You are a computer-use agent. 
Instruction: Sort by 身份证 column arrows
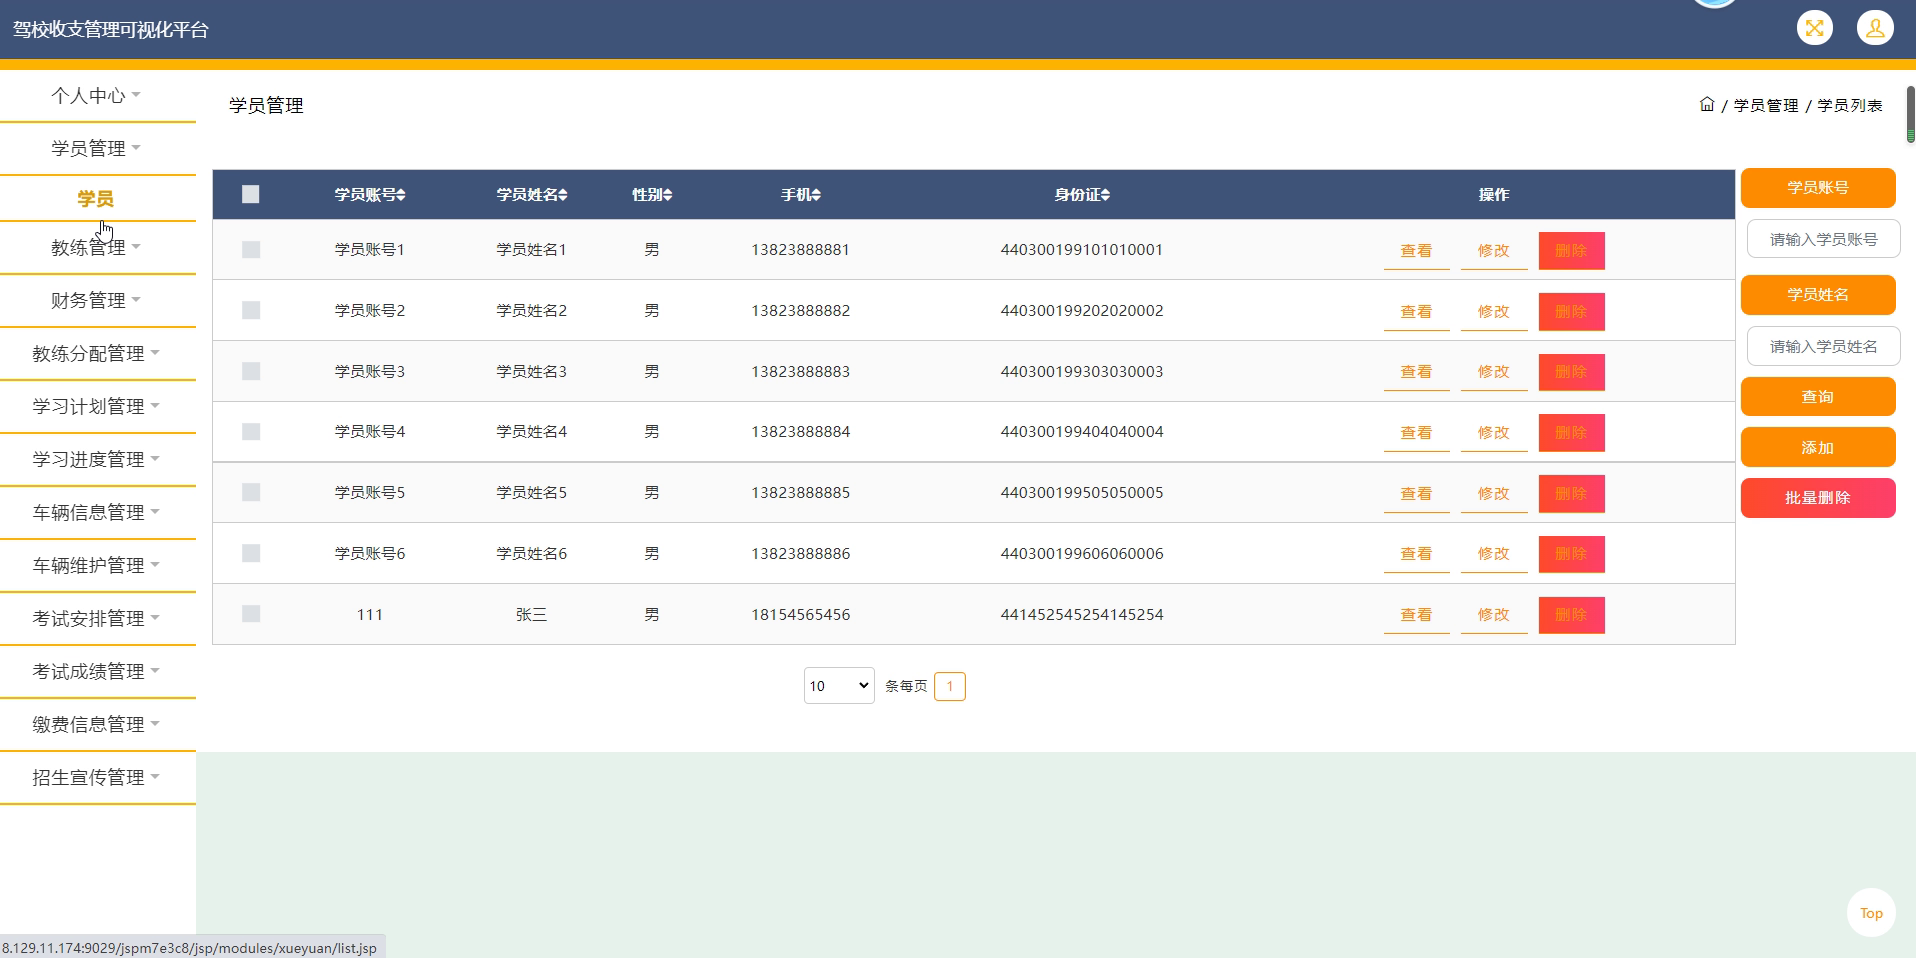[x=1105, y=195]
